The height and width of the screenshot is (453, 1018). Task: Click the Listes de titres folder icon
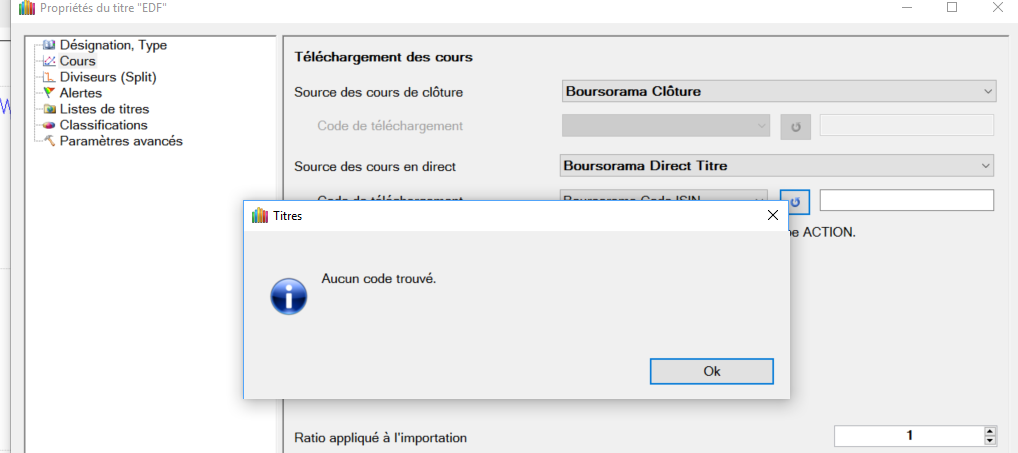tap(49, 109)
